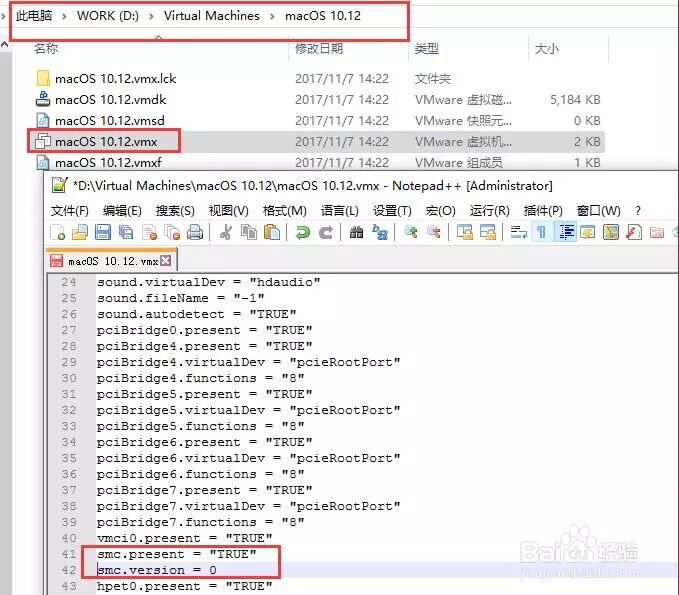Viewport: 679px width, 595px height.
Task: Toggle word wrap in the toolbar
Action: (x=518, y=233)
